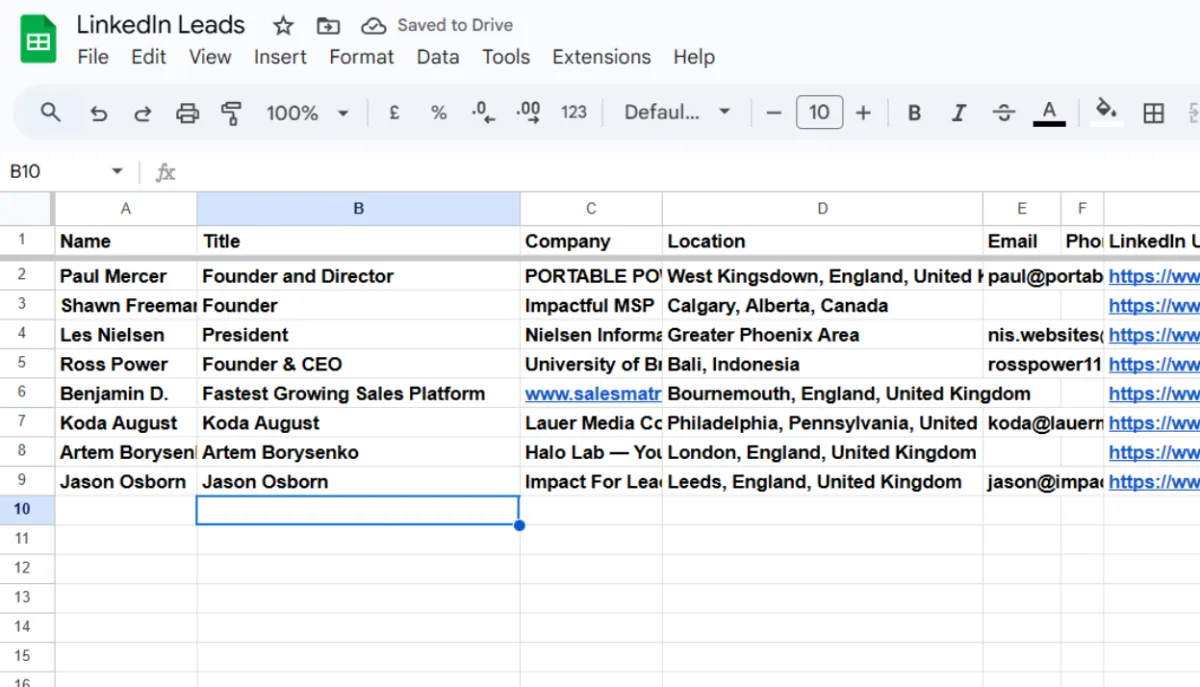
Task: Toggle strikethrough formatting
Action: [1004, 113]
